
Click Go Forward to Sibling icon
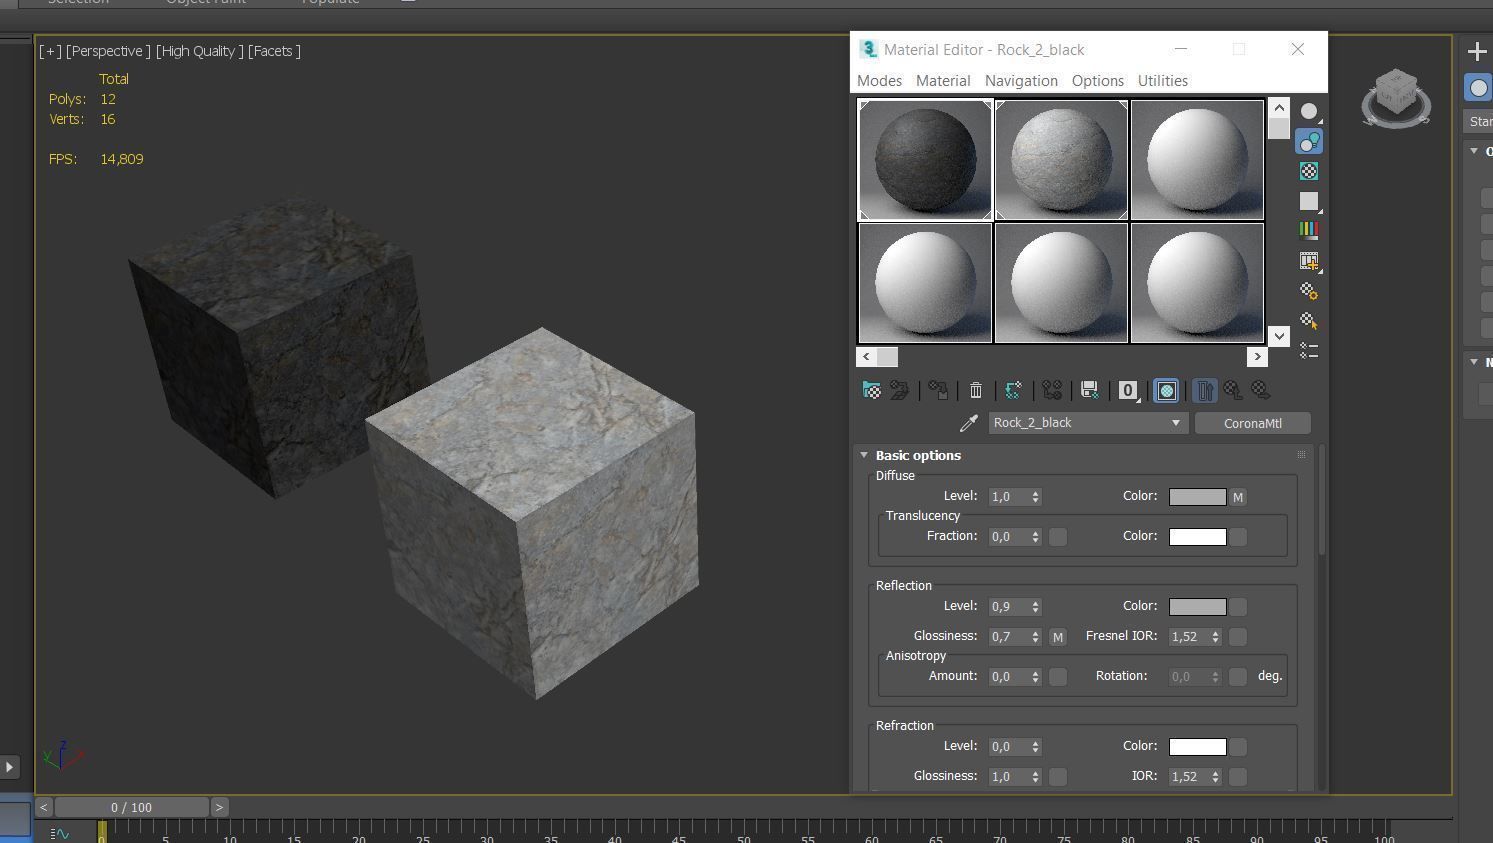click(1261, 390)
